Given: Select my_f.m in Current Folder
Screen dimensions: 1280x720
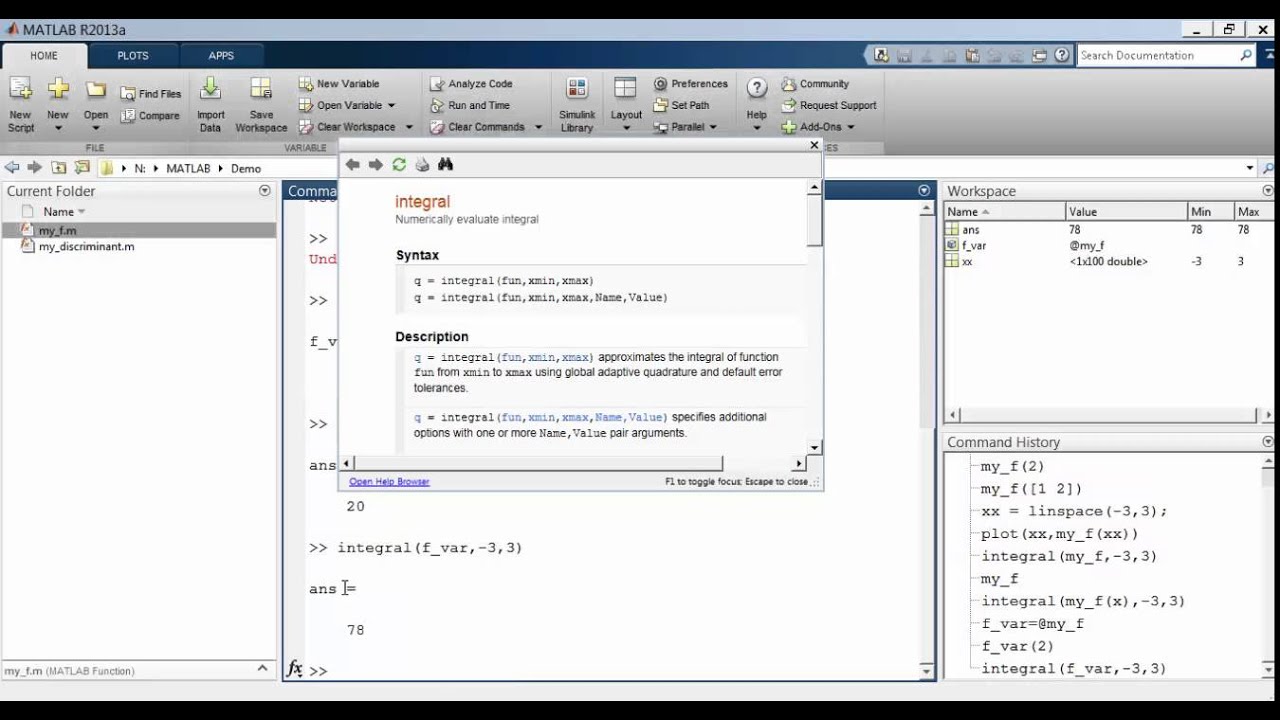Looking at the screenshot, I should pos(139,230).
